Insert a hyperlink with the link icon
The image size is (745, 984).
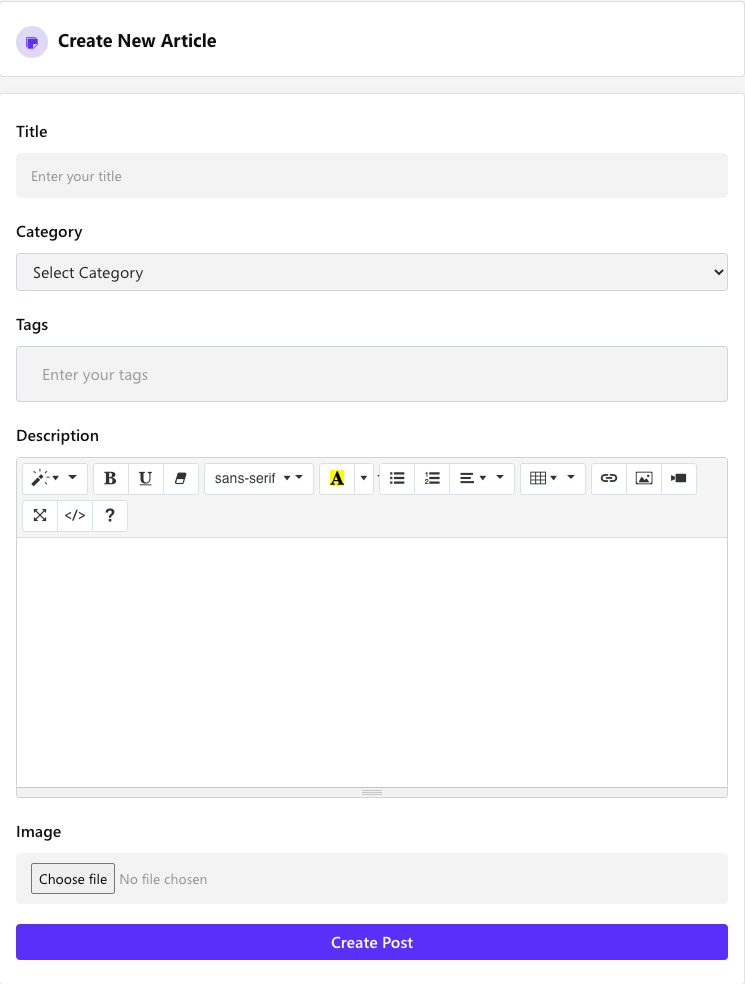[x=609, y=479]
